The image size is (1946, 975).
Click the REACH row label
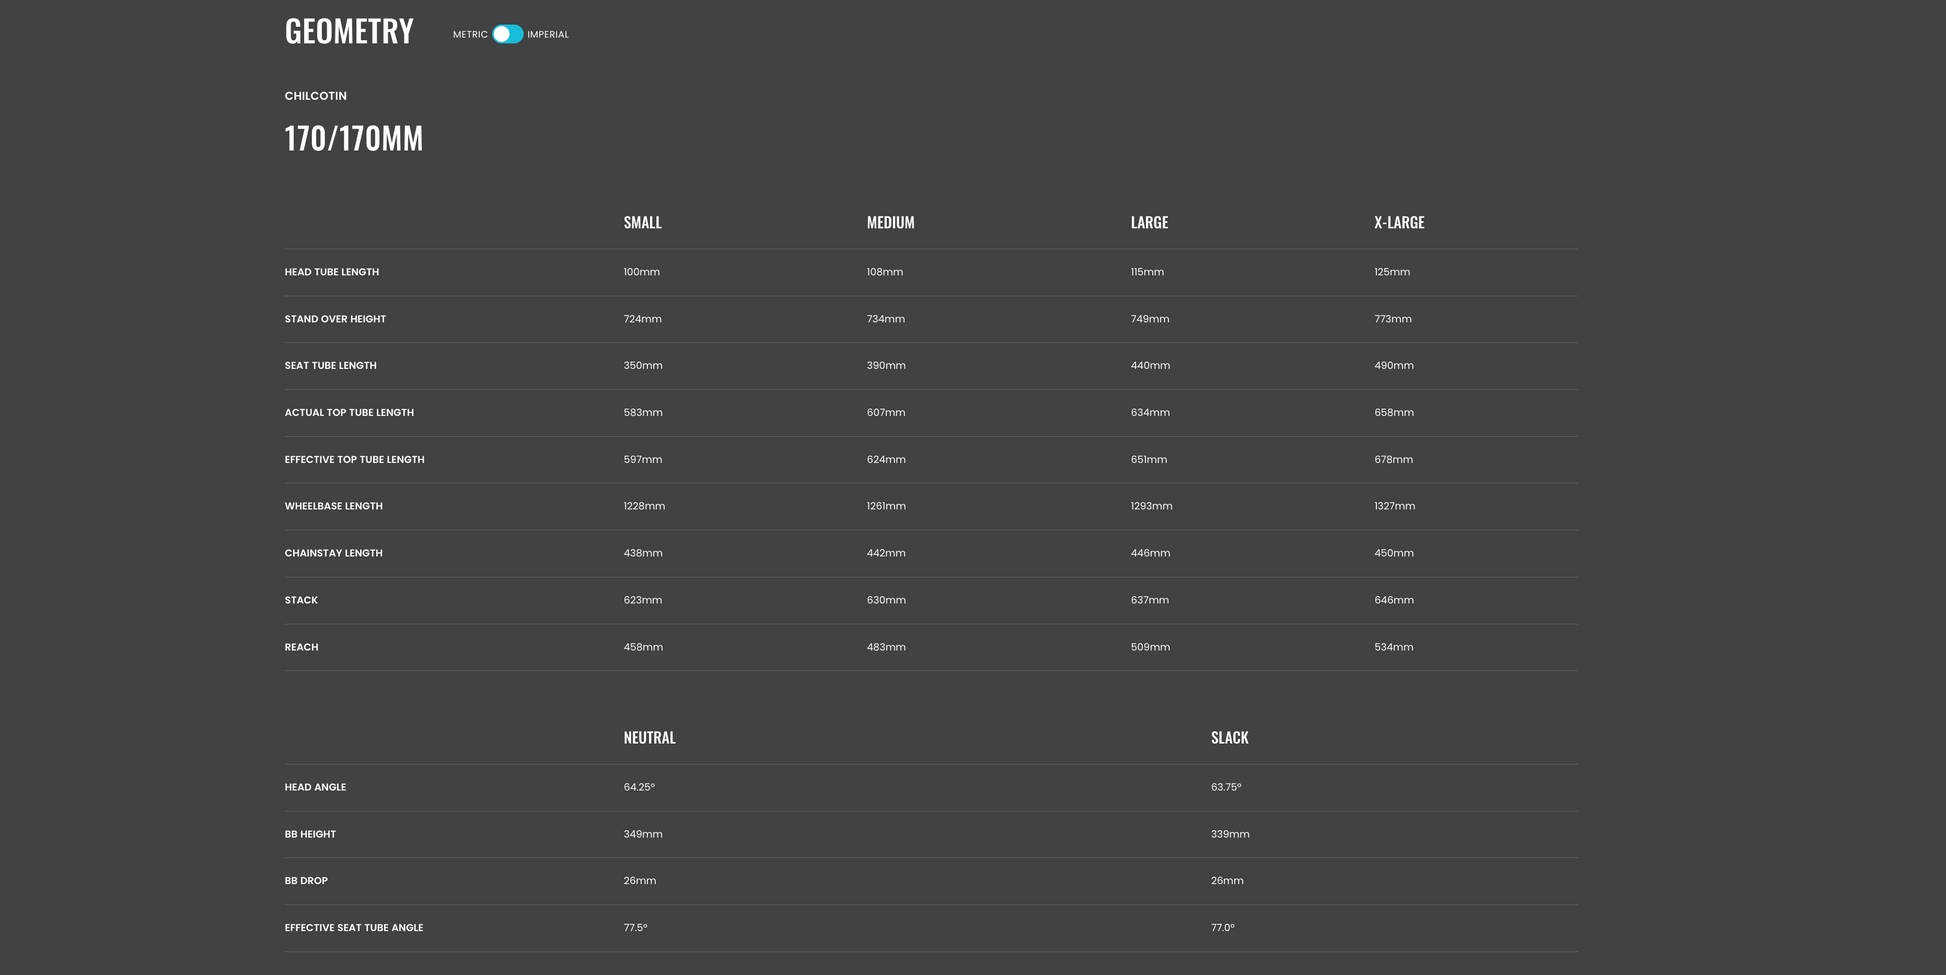click(x=301, y=647)
